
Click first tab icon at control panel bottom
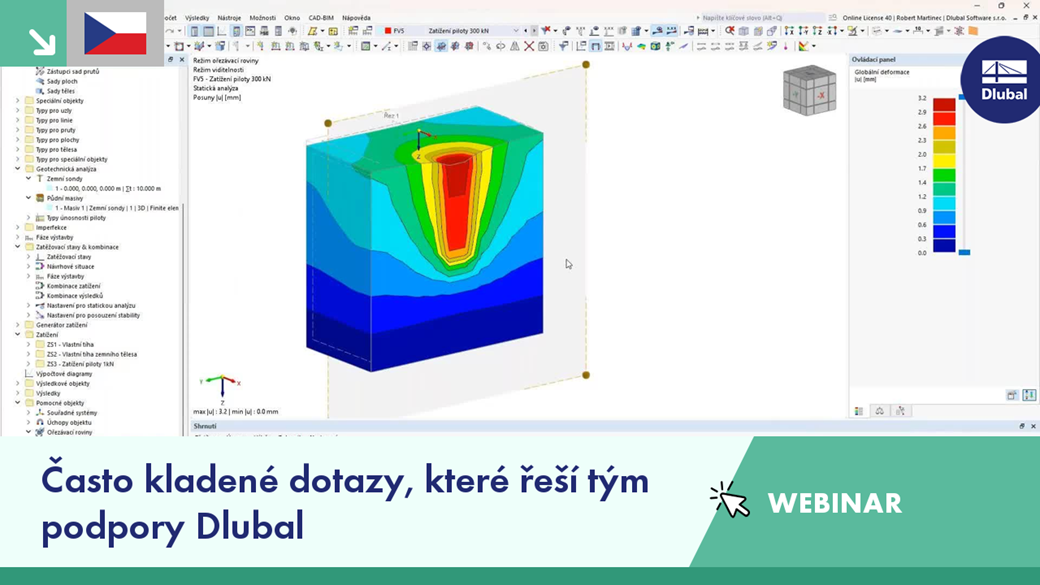pos(859,411)
